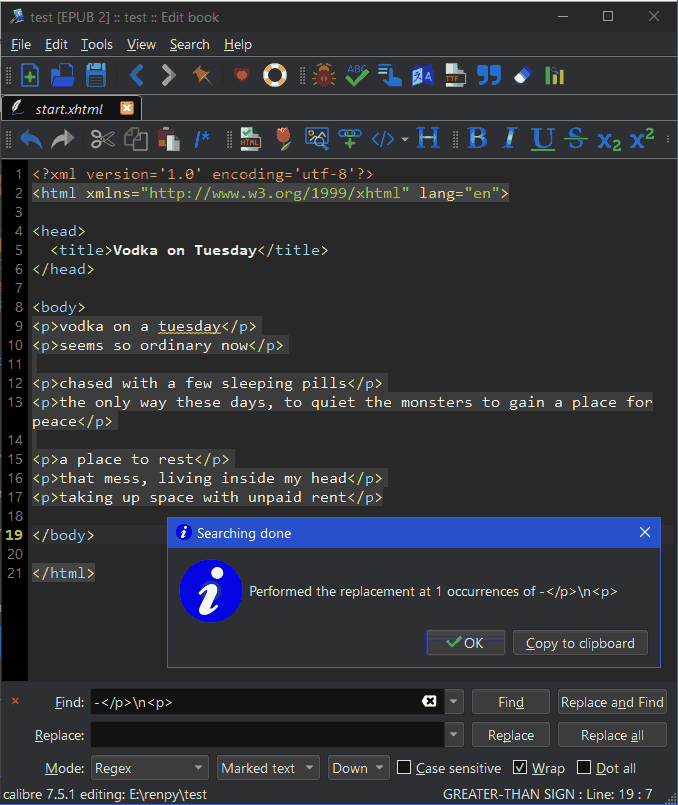This screenshot has width=678, height=805.
Task: Click the red heart donate icon
Action: 242,75
